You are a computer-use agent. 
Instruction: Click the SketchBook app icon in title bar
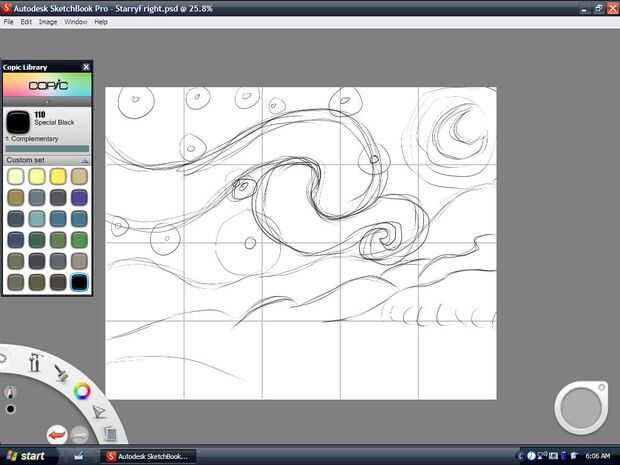pos(6,8)
